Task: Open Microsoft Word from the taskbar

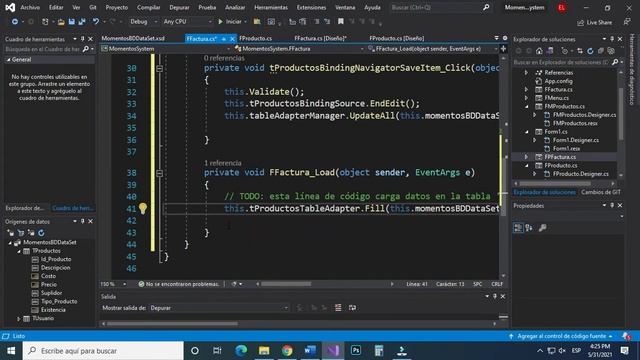Action: point(310,351)
